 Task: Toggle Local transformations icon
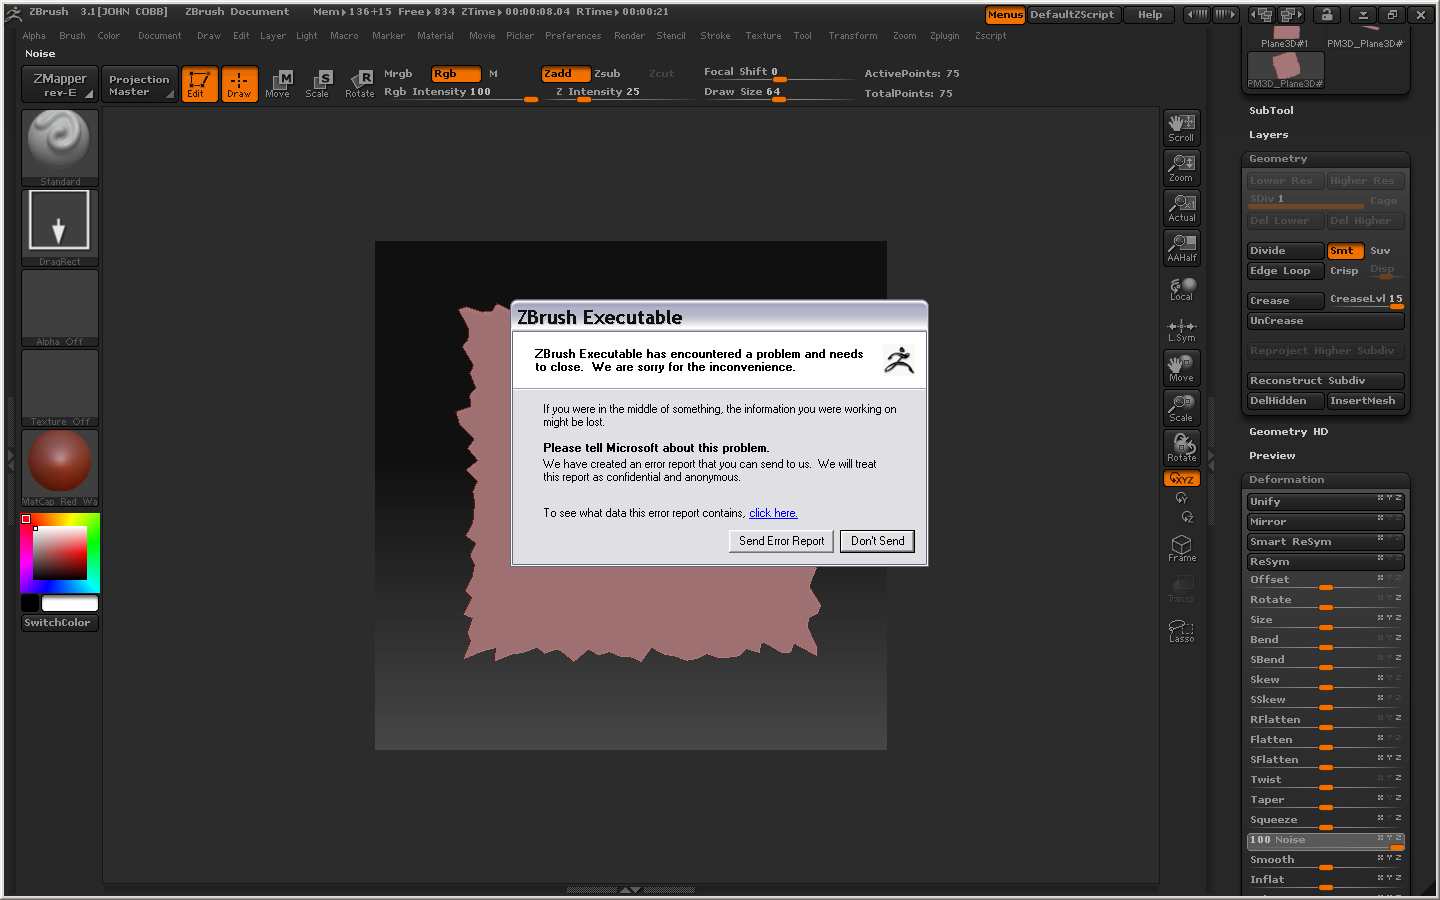click(x=1182, y=288)
